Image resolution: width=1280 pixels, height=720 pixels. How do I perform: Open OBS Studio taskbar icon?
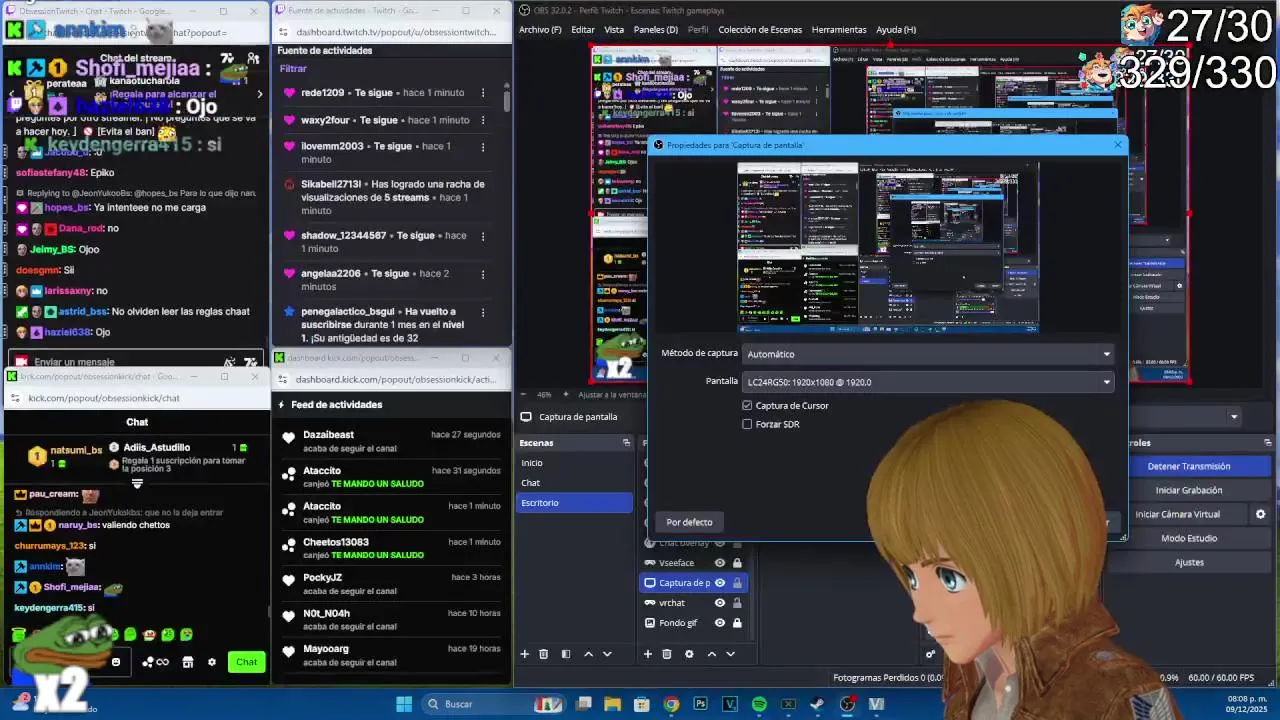point(847,704)
